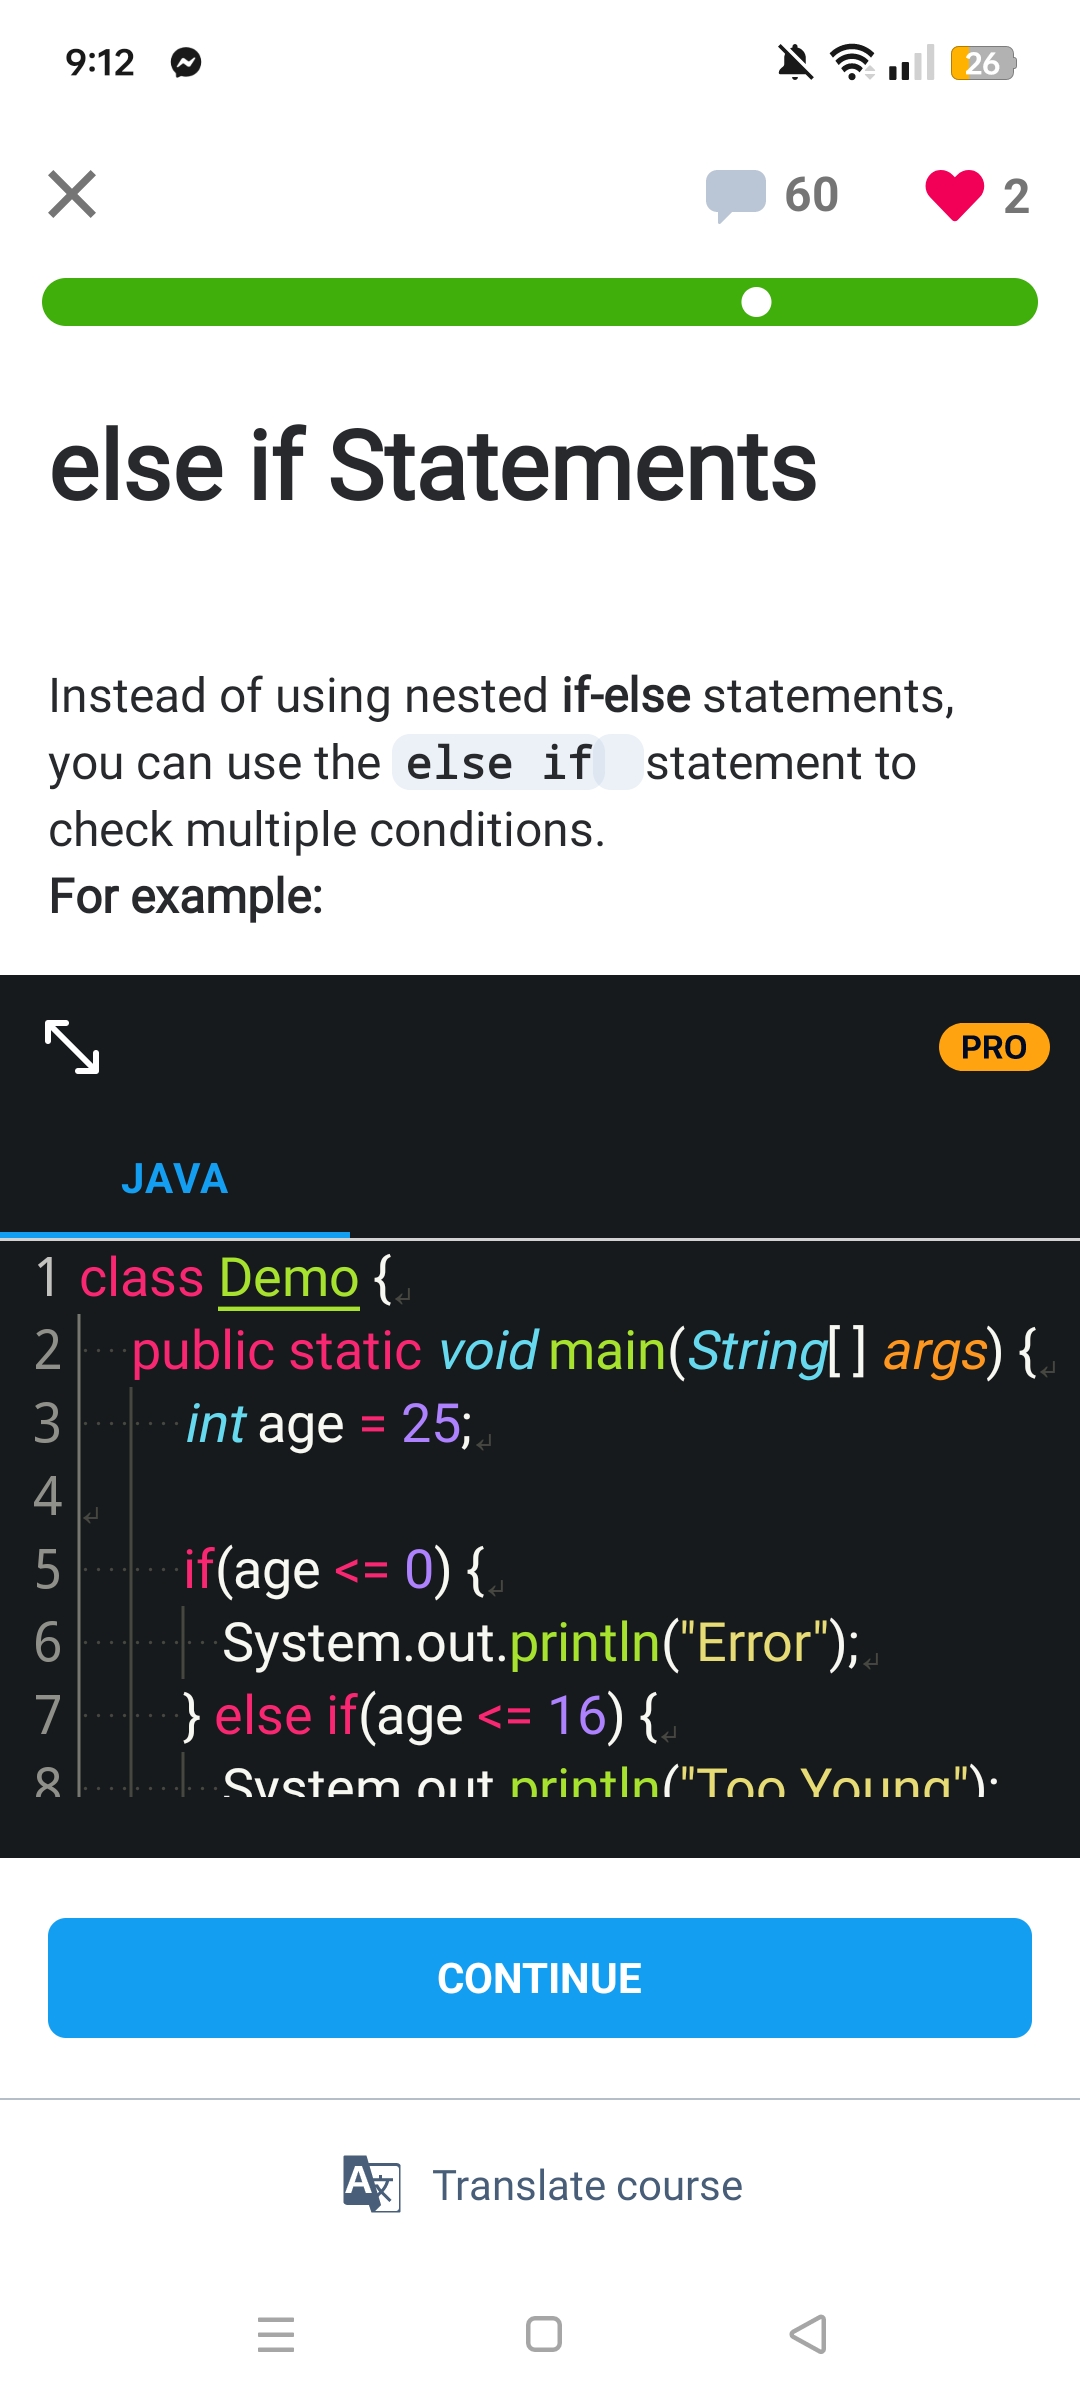Tap the 'else if Statements' heading
Image resolution: width=1080 pixels, height=2400 pixels.
point(433,466)
